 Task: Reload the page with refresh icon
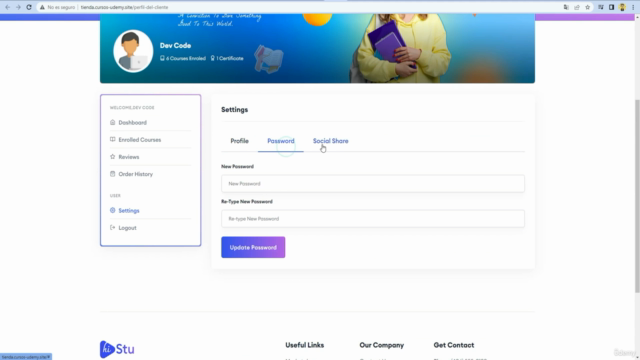[x=29, y=7]
